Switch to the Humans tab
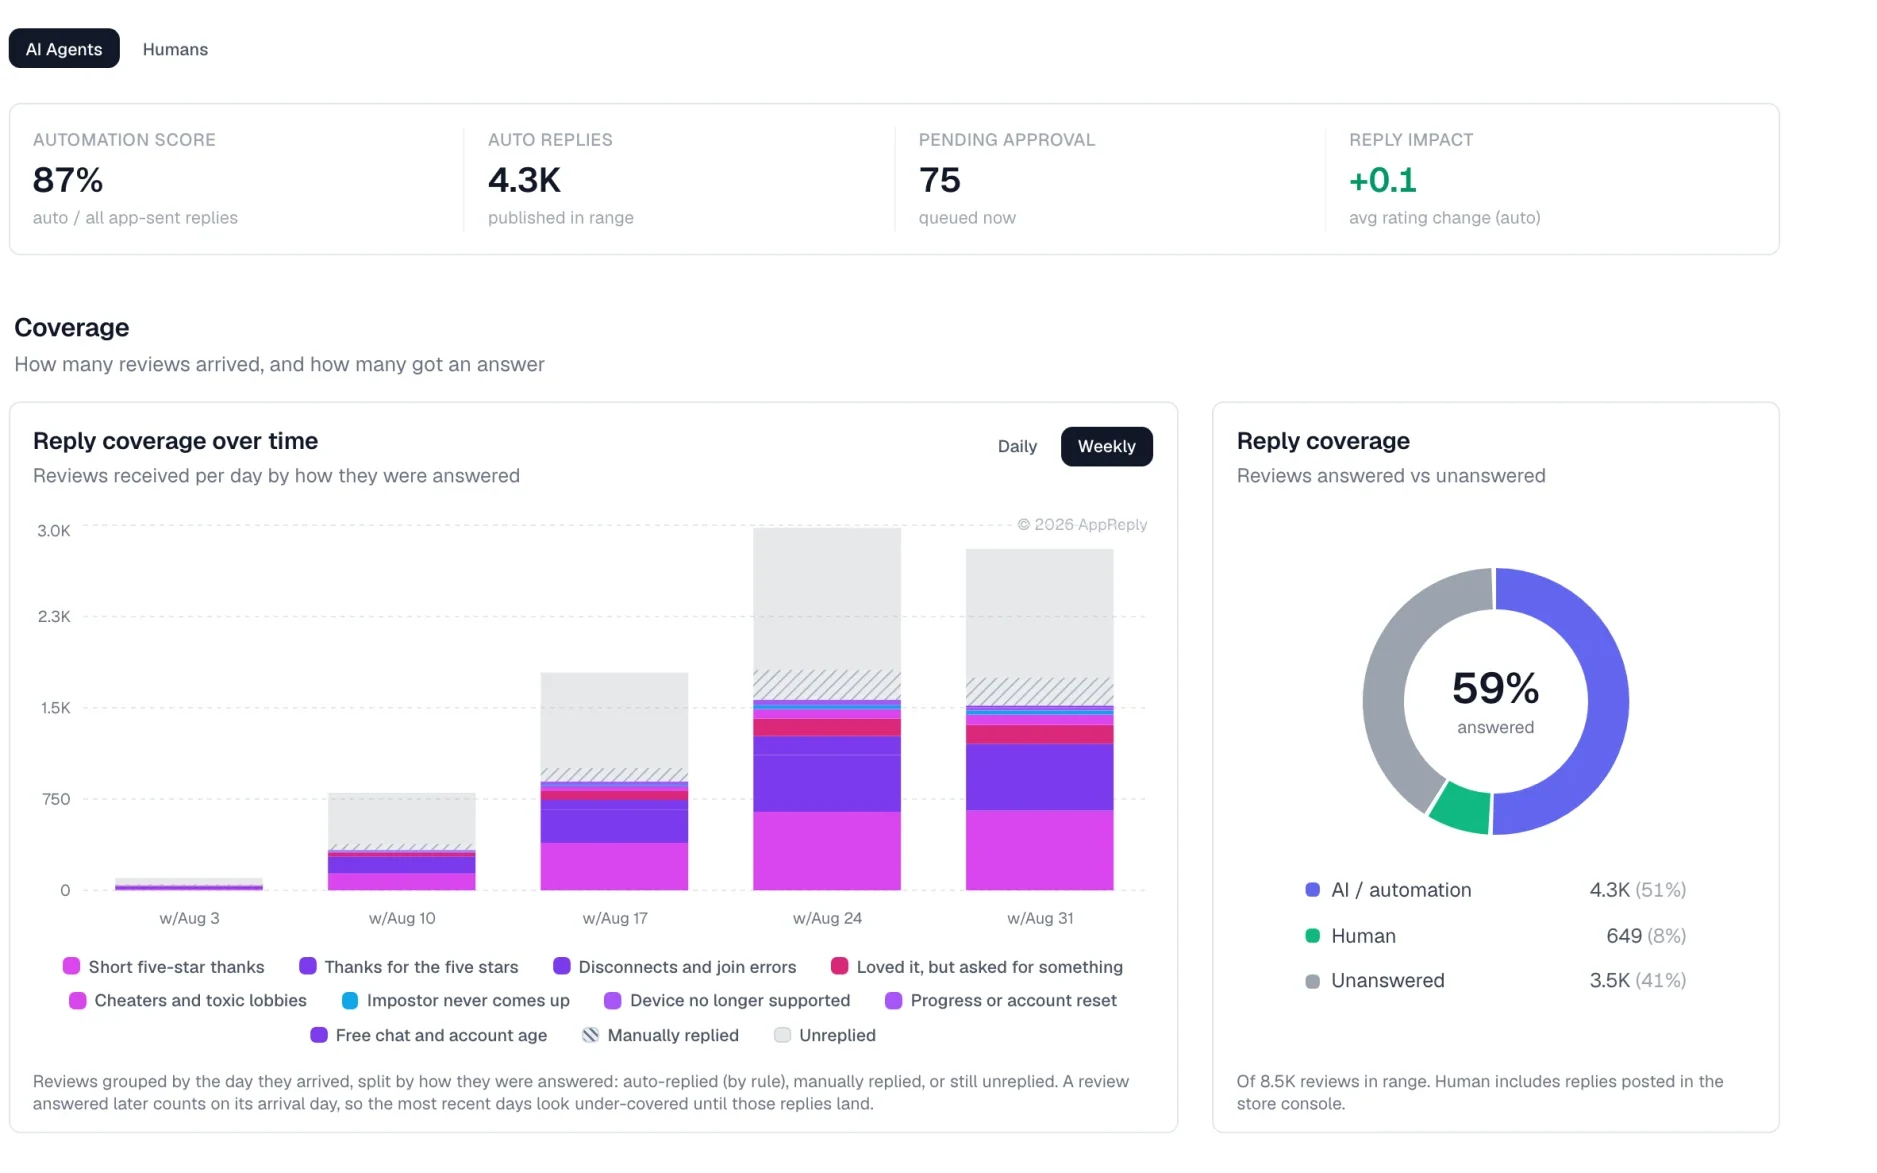Image resolution: width=1877 pixels, height=1173 pixels. coord(175,49)
